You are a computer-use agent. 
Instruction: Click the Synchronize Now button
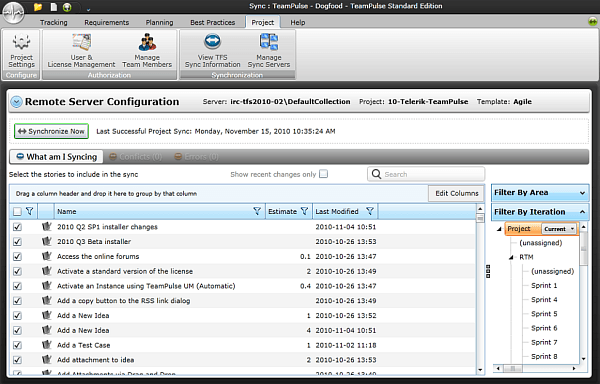pos(51,131)
